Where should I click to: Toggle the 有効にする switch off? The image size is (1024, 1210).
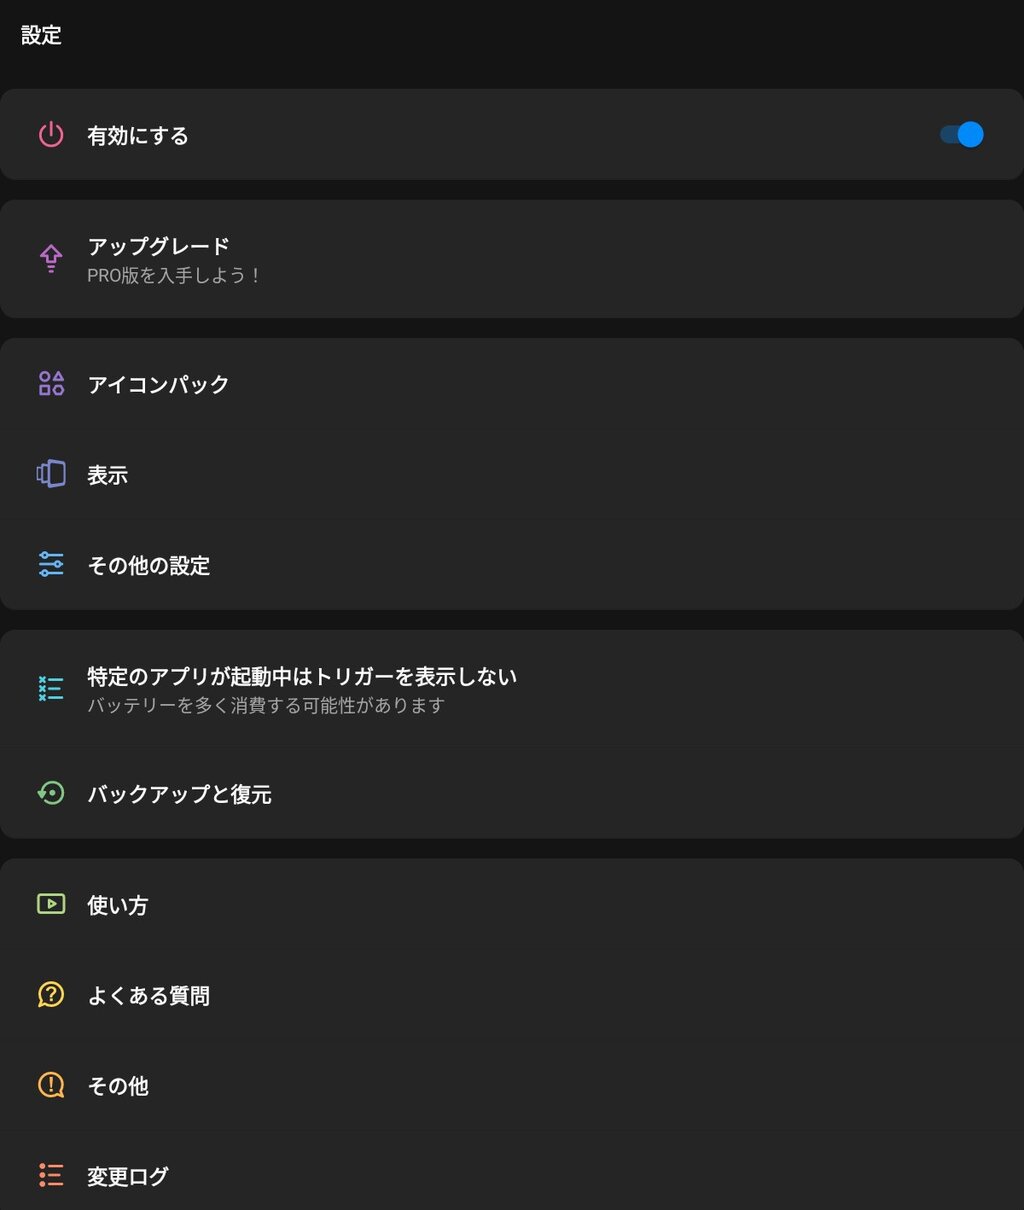pos(961,134)
